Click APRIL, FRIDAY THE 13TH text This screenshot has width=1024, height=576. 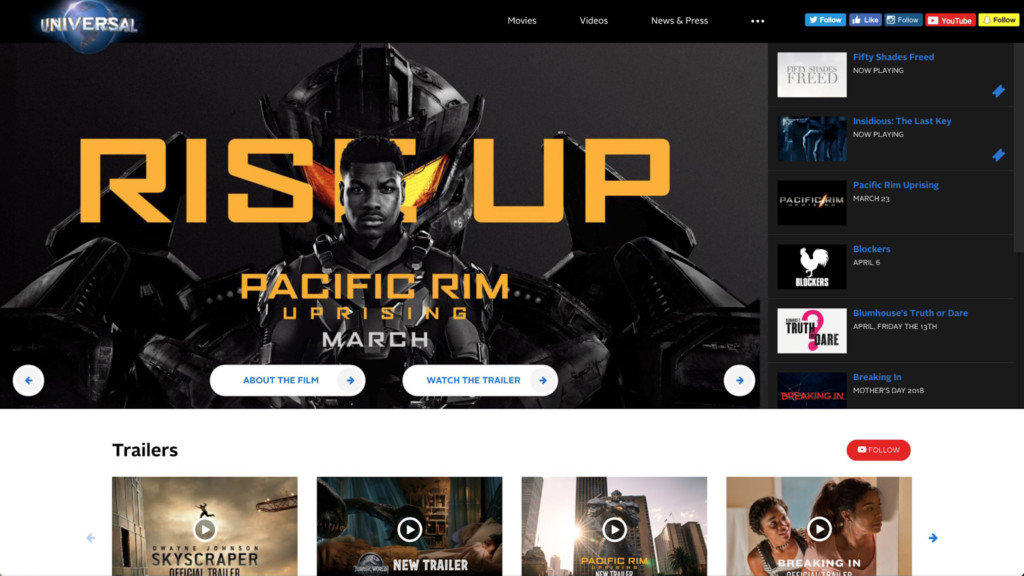[x=895, y=327]
